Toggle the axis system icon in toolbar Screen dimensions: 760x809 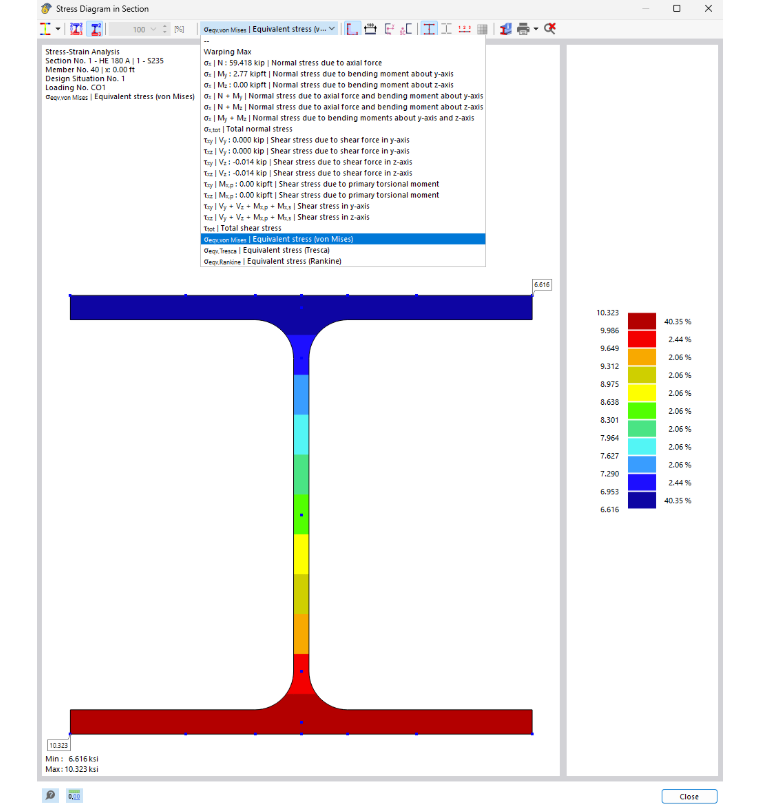coord(352,29)
